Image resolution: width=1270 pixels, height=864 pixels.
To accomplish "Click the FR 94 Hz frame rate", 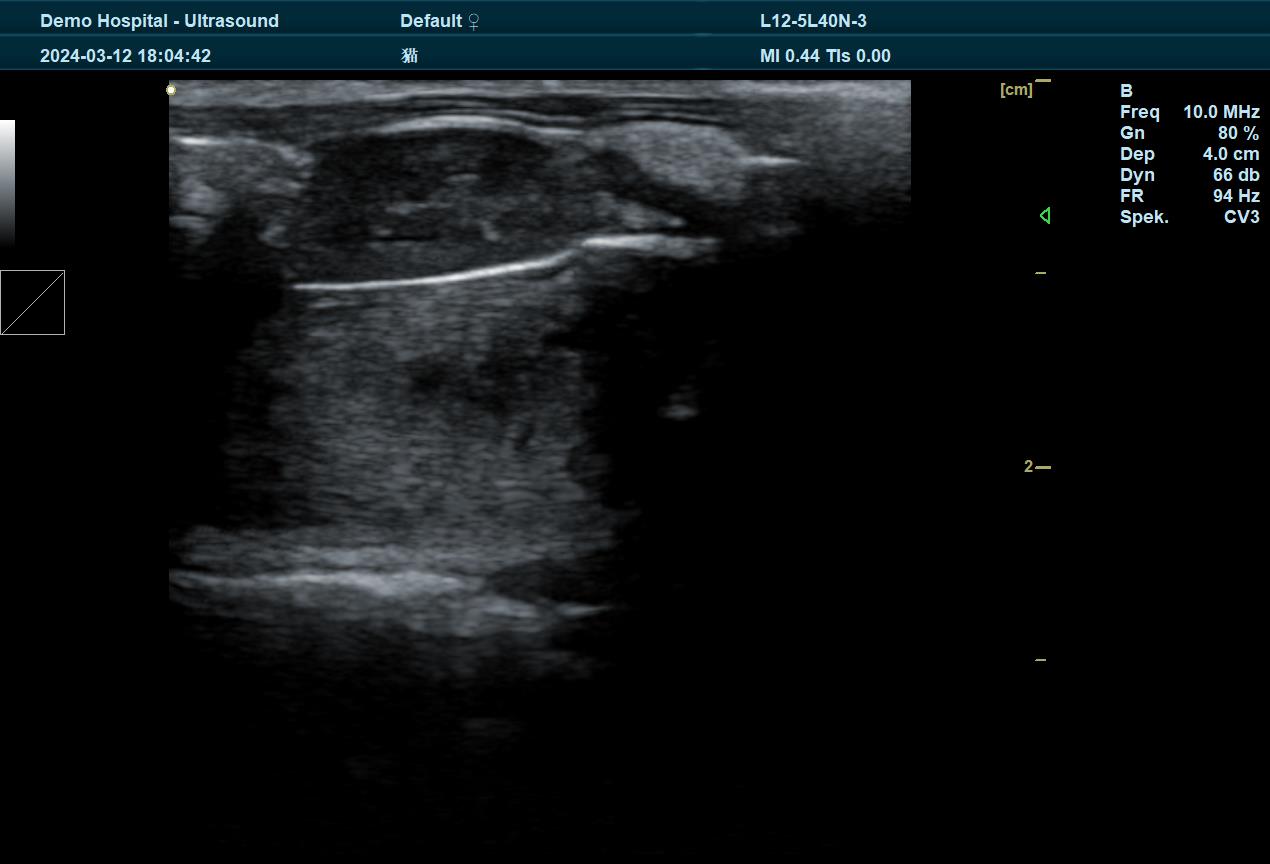I will (x=1189, y=196).
